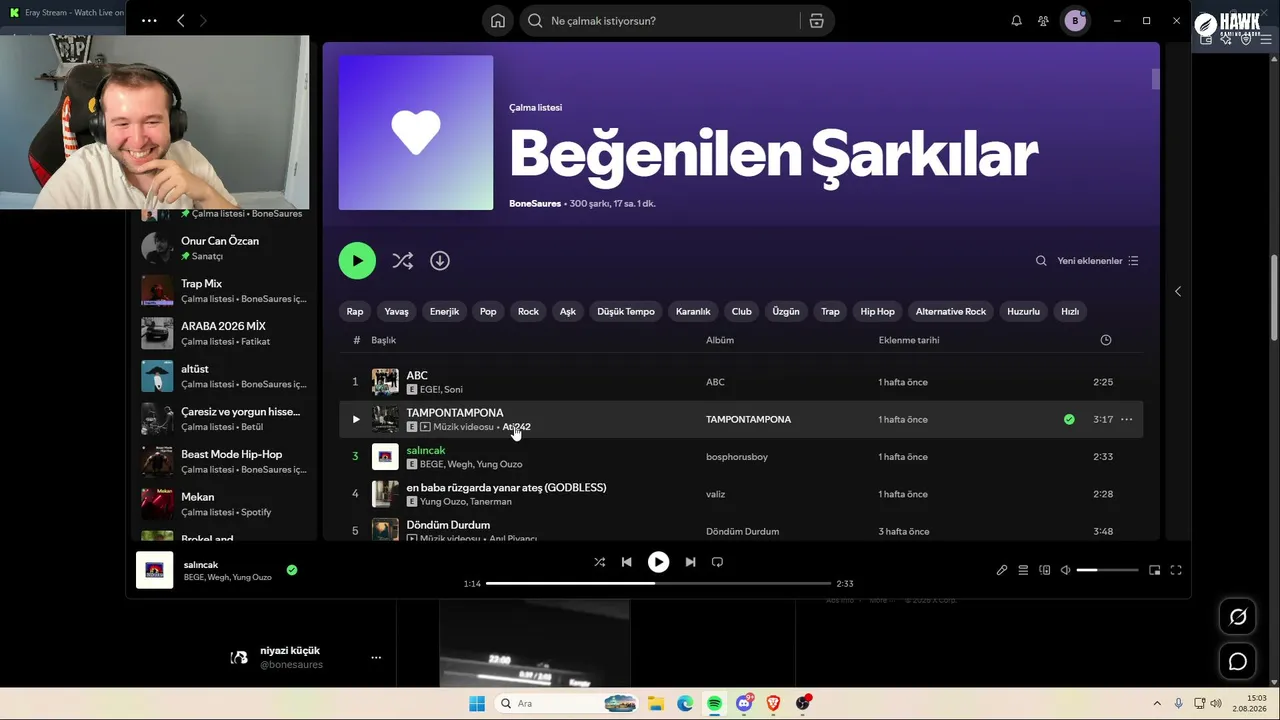Click the speech bubble floating button
This screenshot has height=720, width=1280.
tap(1238, 661)
